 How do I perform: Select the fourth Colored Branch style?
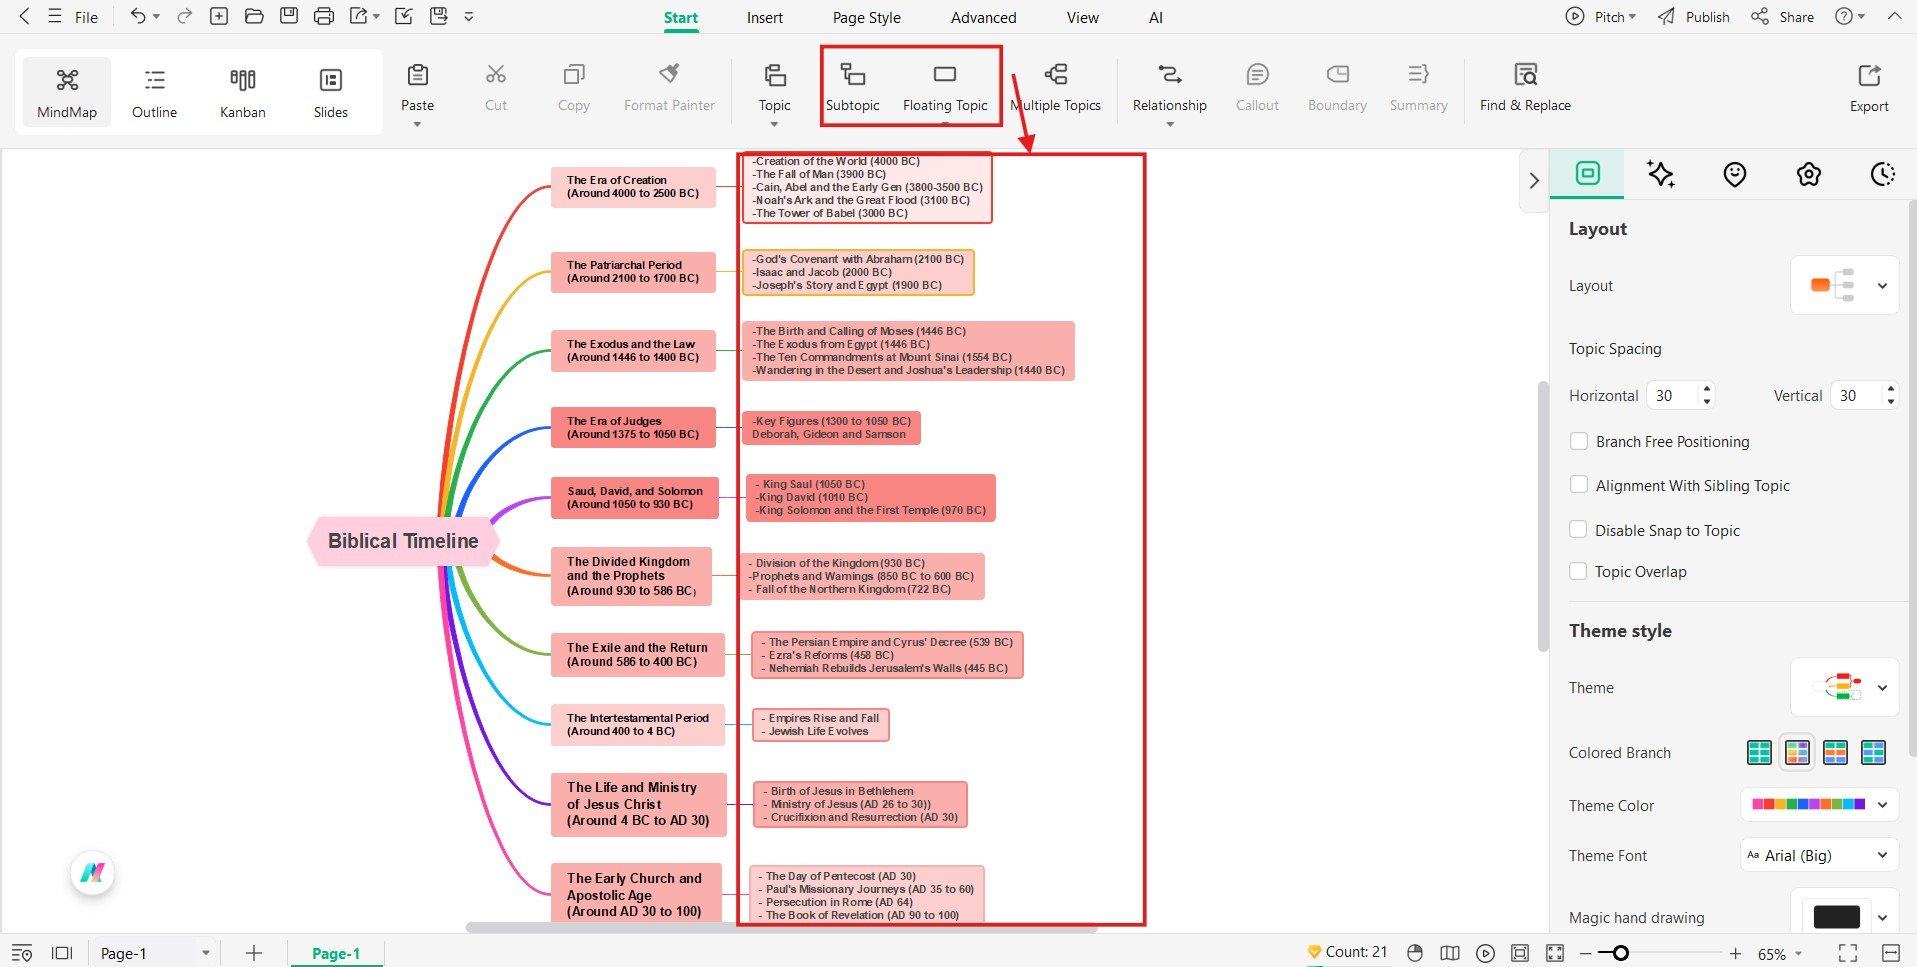point(1873,752)
